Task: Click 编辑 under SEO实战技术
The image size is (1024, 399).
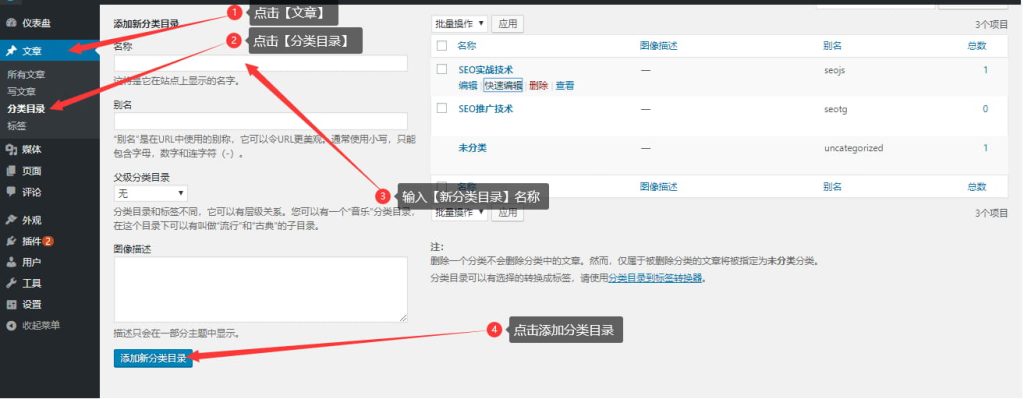Action: coord(468,86)
